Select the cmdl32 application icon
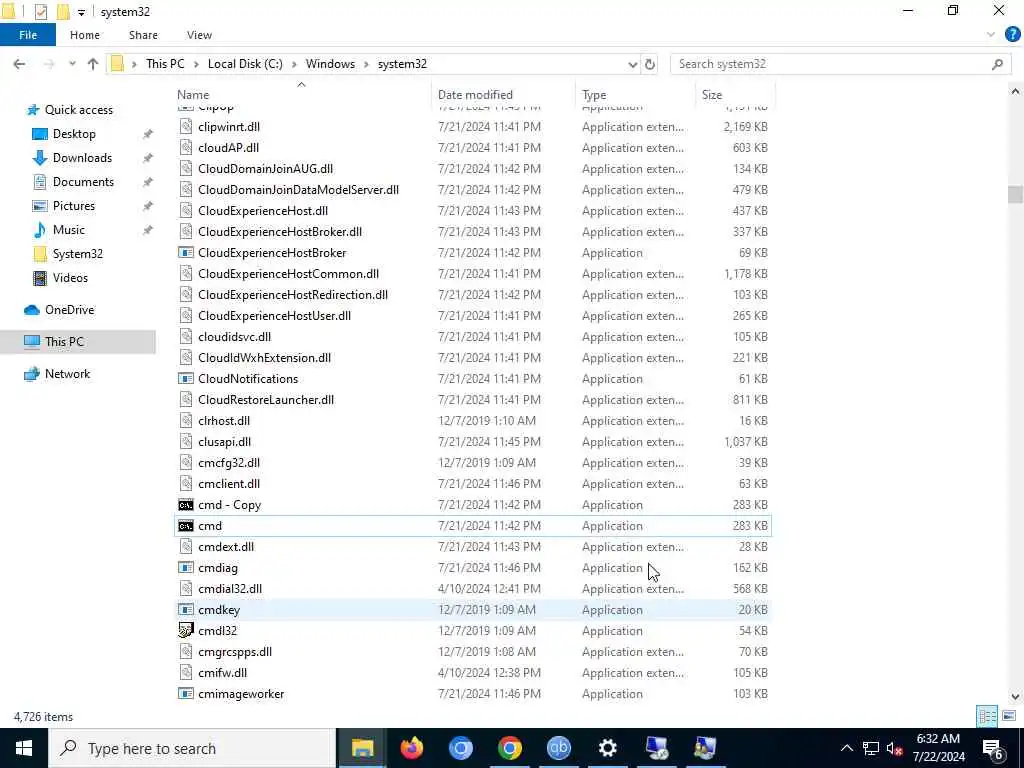Viewport: 1024px width, 768px height. point(186,631)
